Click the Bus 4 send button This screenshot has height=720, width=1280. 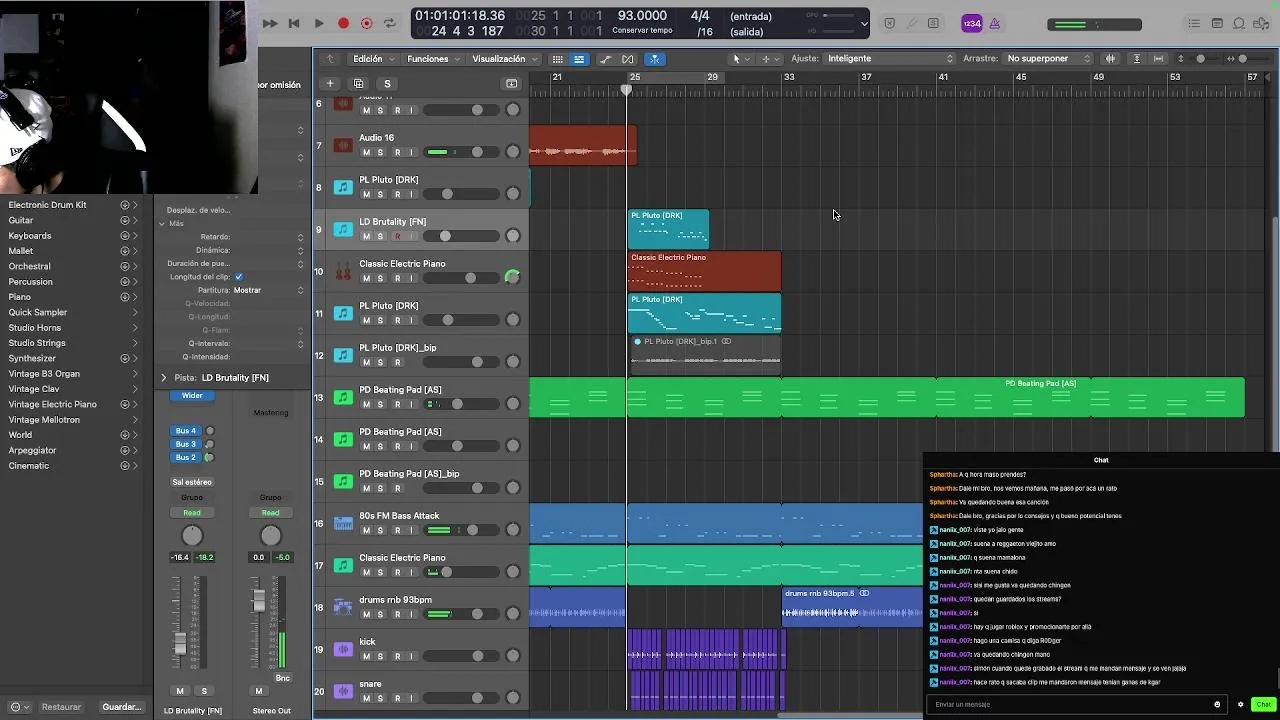[x=186, y=431]
